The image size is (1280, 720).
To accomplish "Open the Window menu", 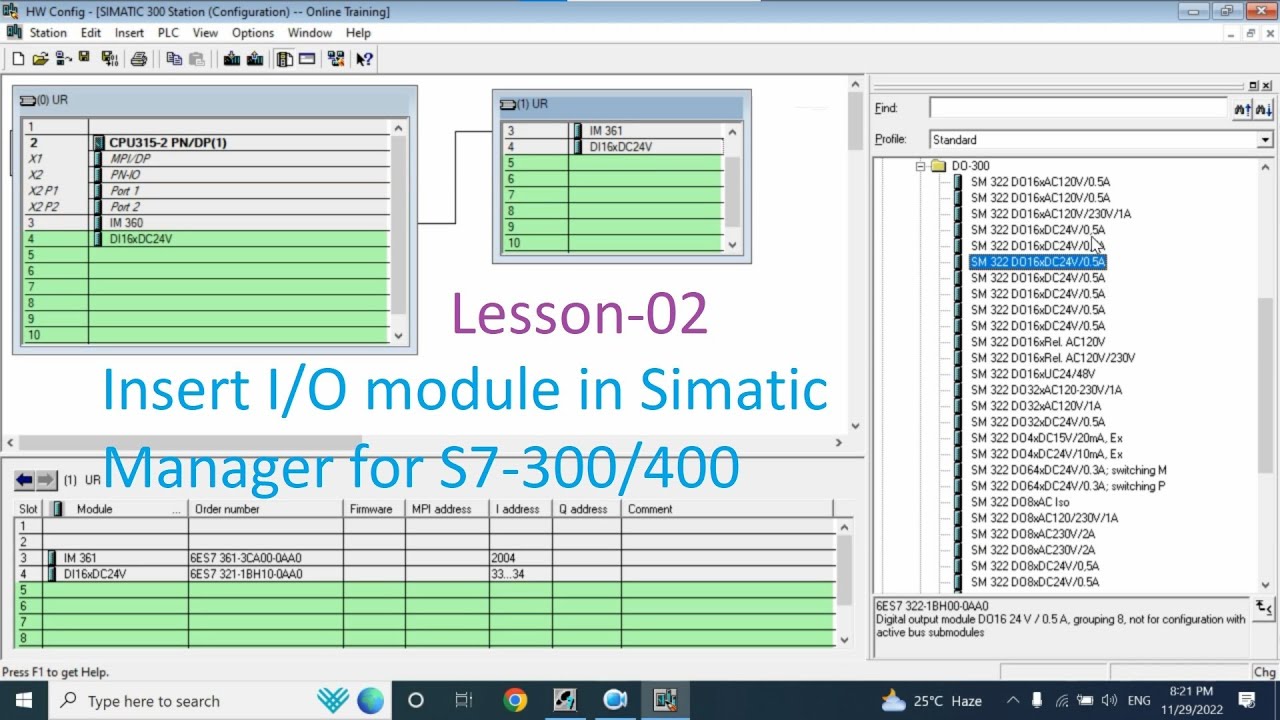I will pyautogui.click(x=310, y=32).
